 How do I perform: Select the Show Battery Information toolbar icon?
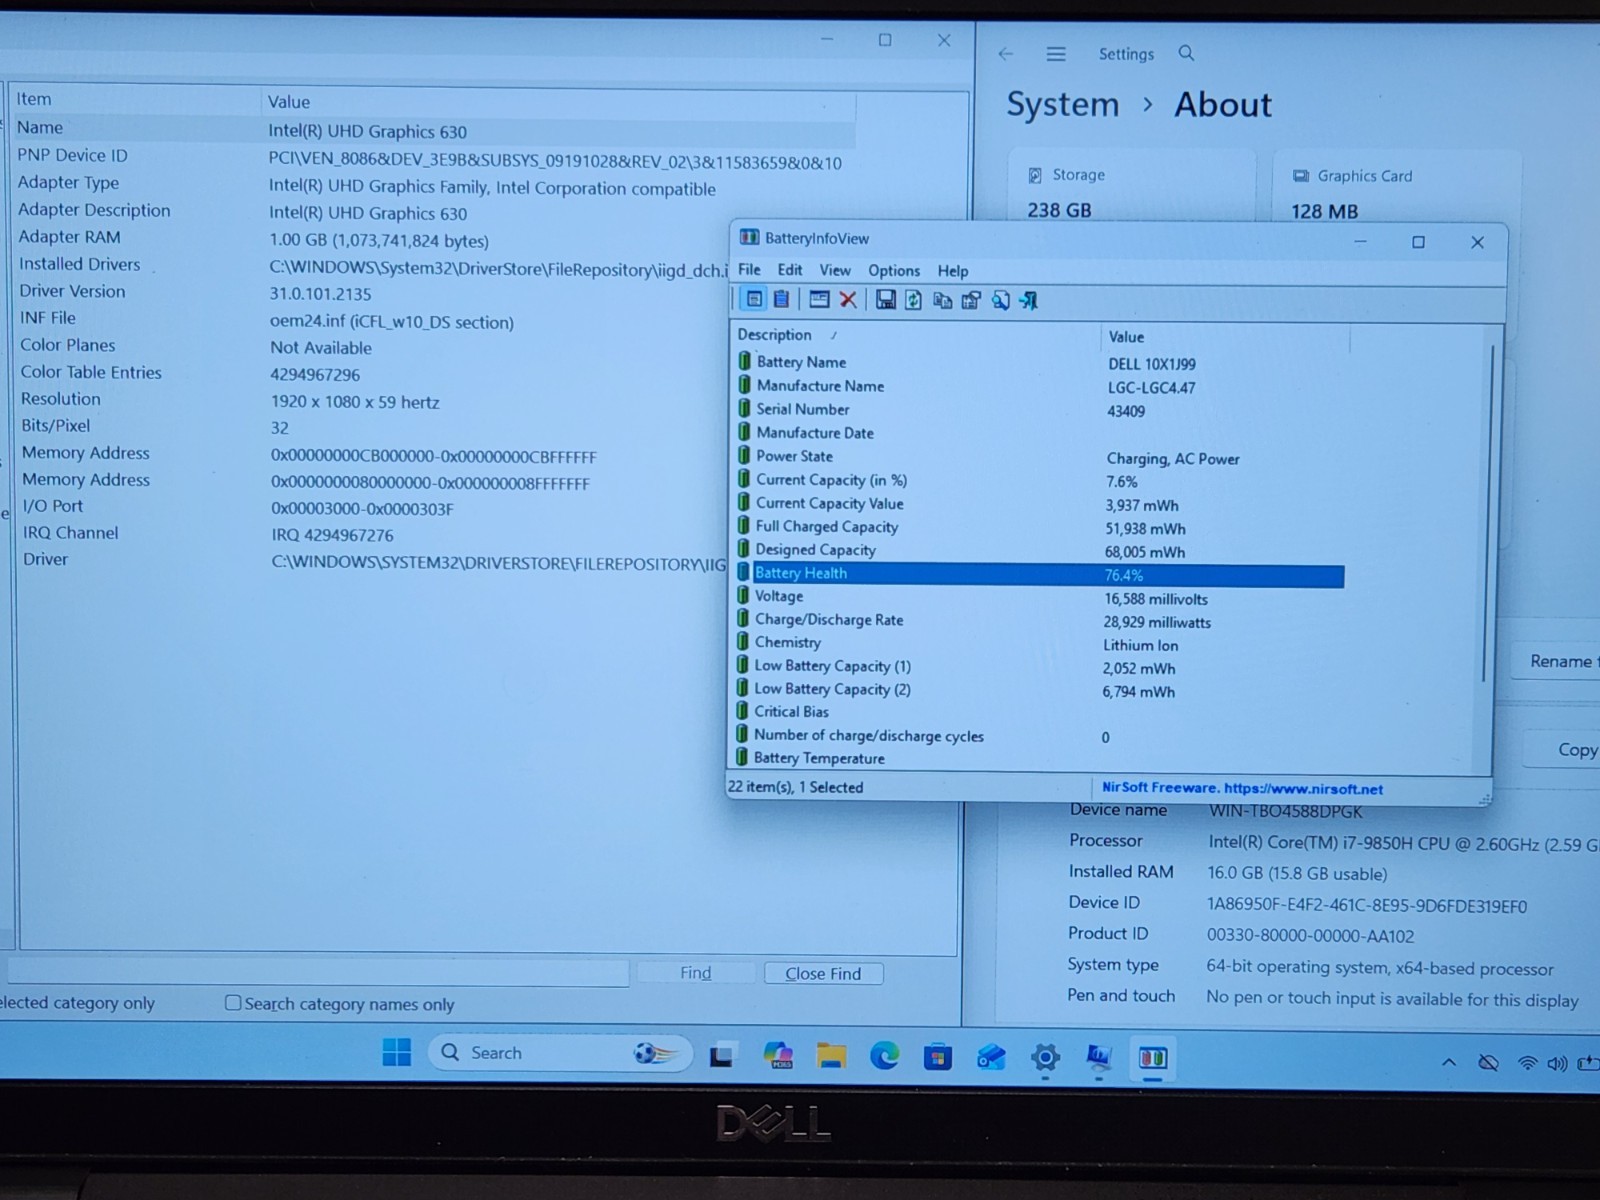(754, 299)
